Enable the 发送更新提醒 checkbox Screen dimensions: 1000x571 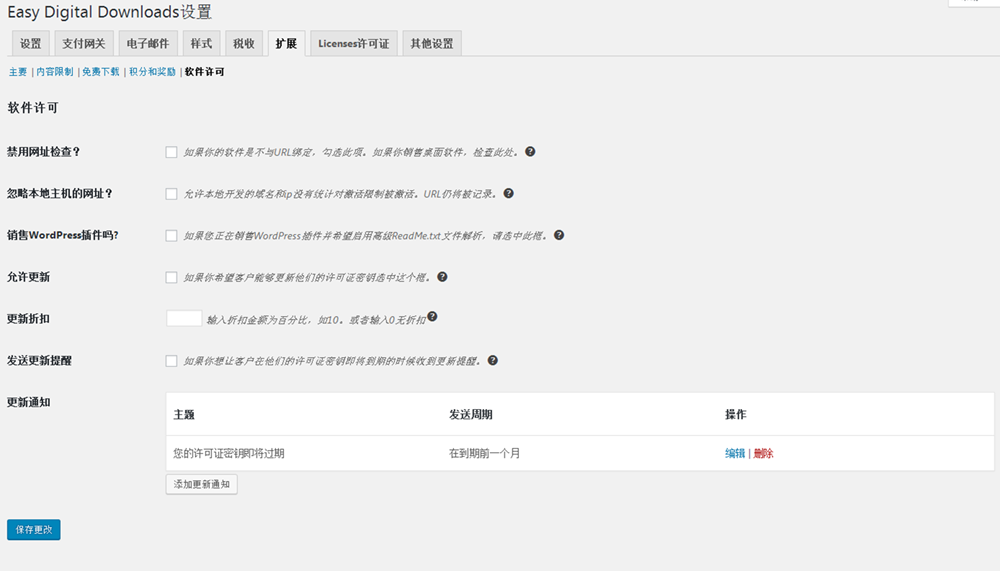pos(171,361)
